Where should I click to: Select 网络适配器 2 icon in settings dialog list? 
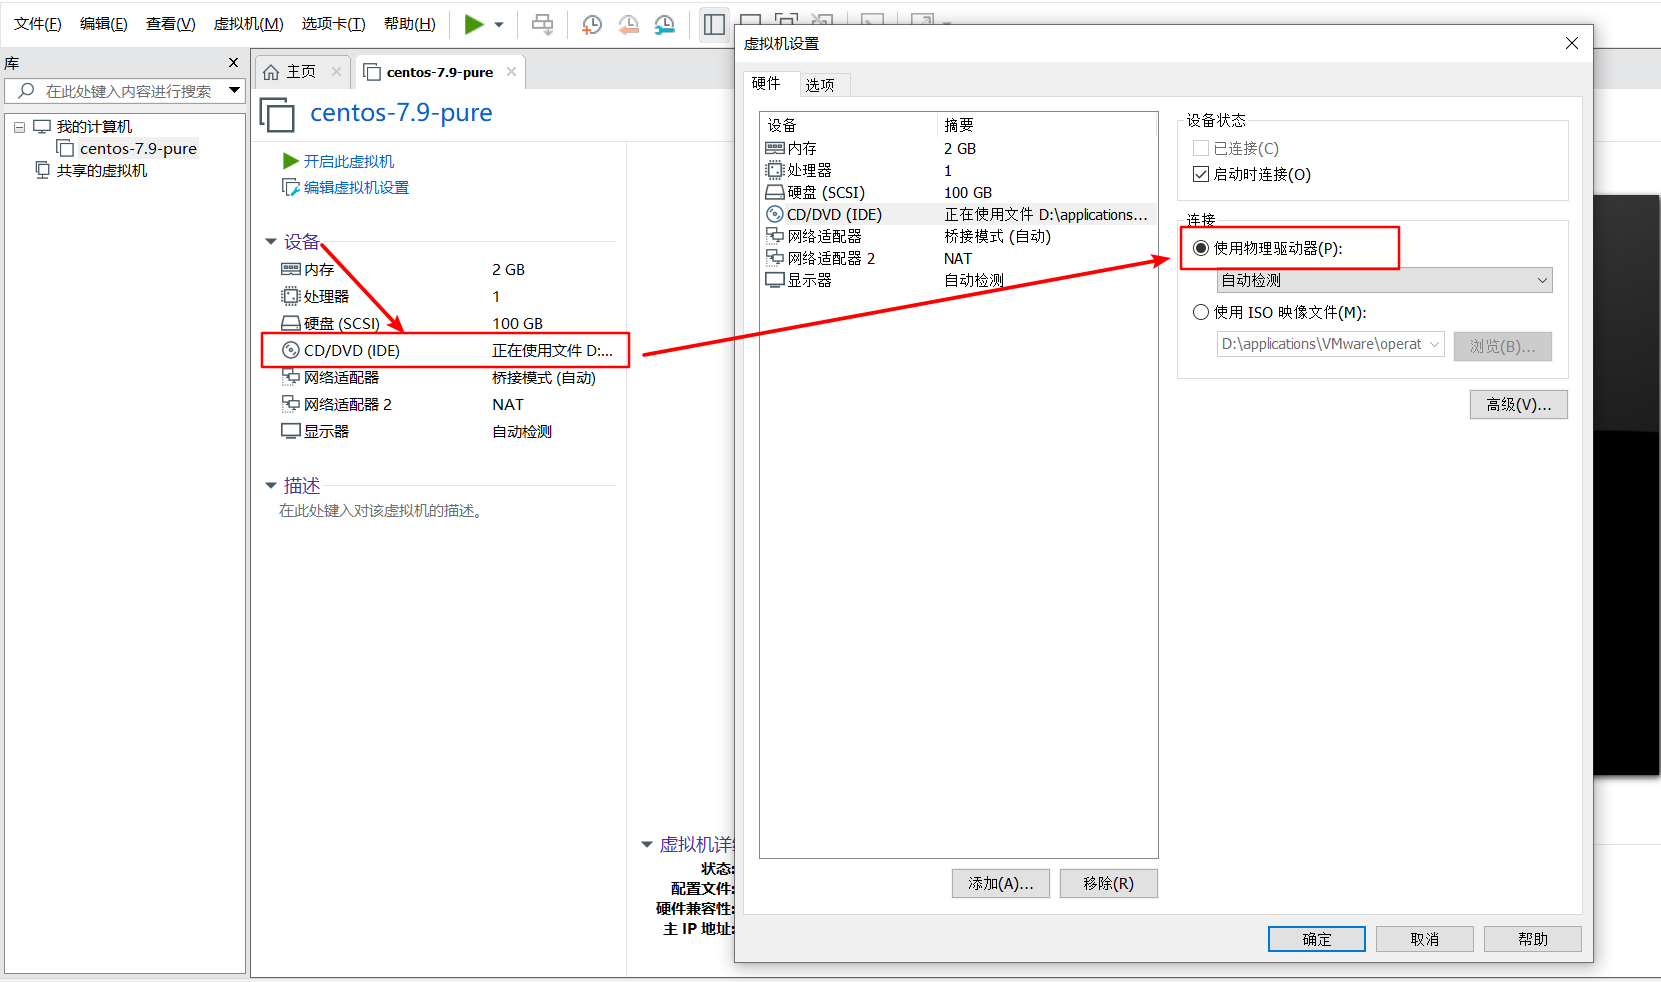click(x=775, y=258)
